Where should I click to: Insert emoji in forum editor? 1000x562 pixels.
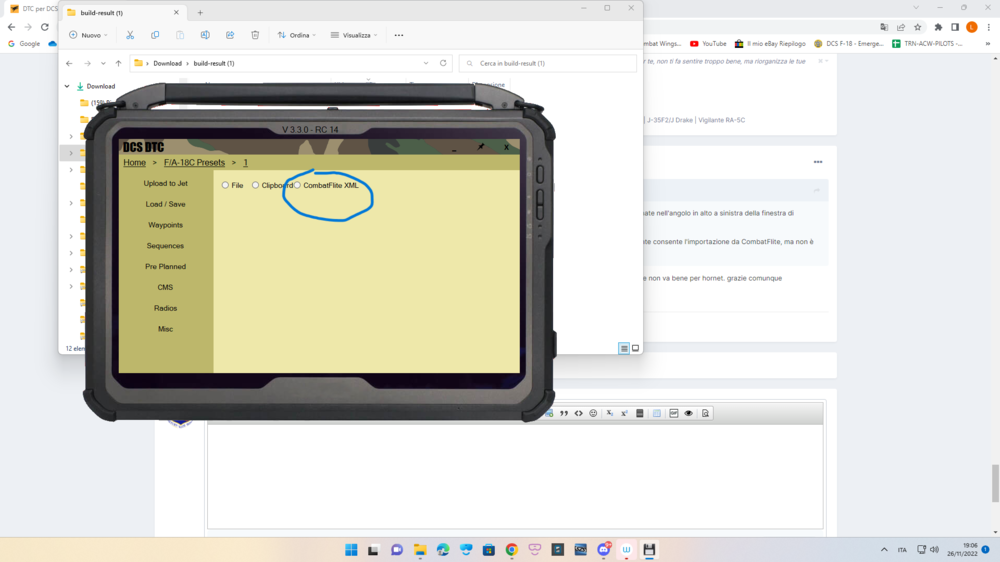(x=593, y=413)
